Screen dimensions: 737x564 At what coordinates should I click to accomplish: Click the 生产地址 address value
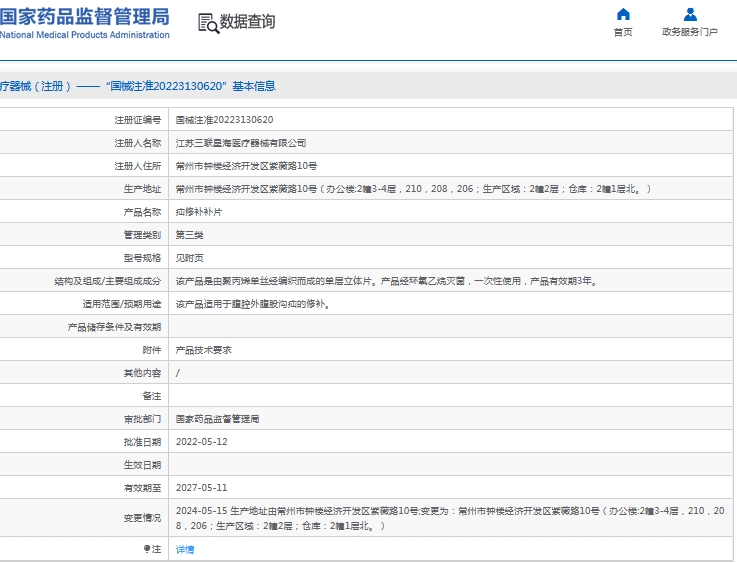[413, 189]
